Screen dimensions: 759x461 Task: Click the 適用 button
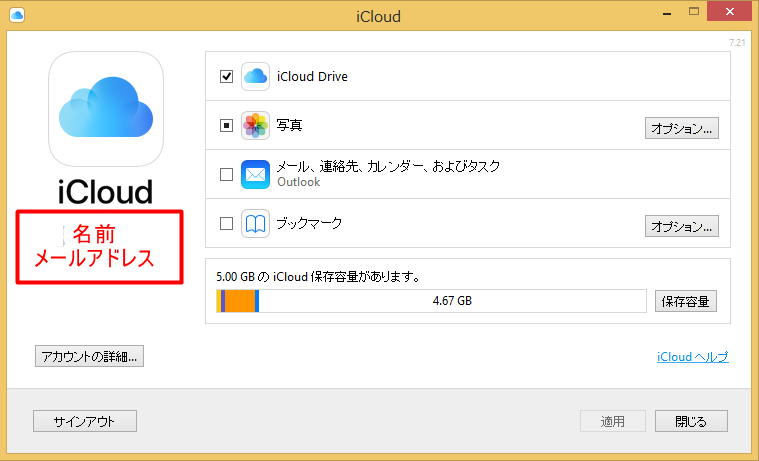pyautogui.click(x=613, y=421)
